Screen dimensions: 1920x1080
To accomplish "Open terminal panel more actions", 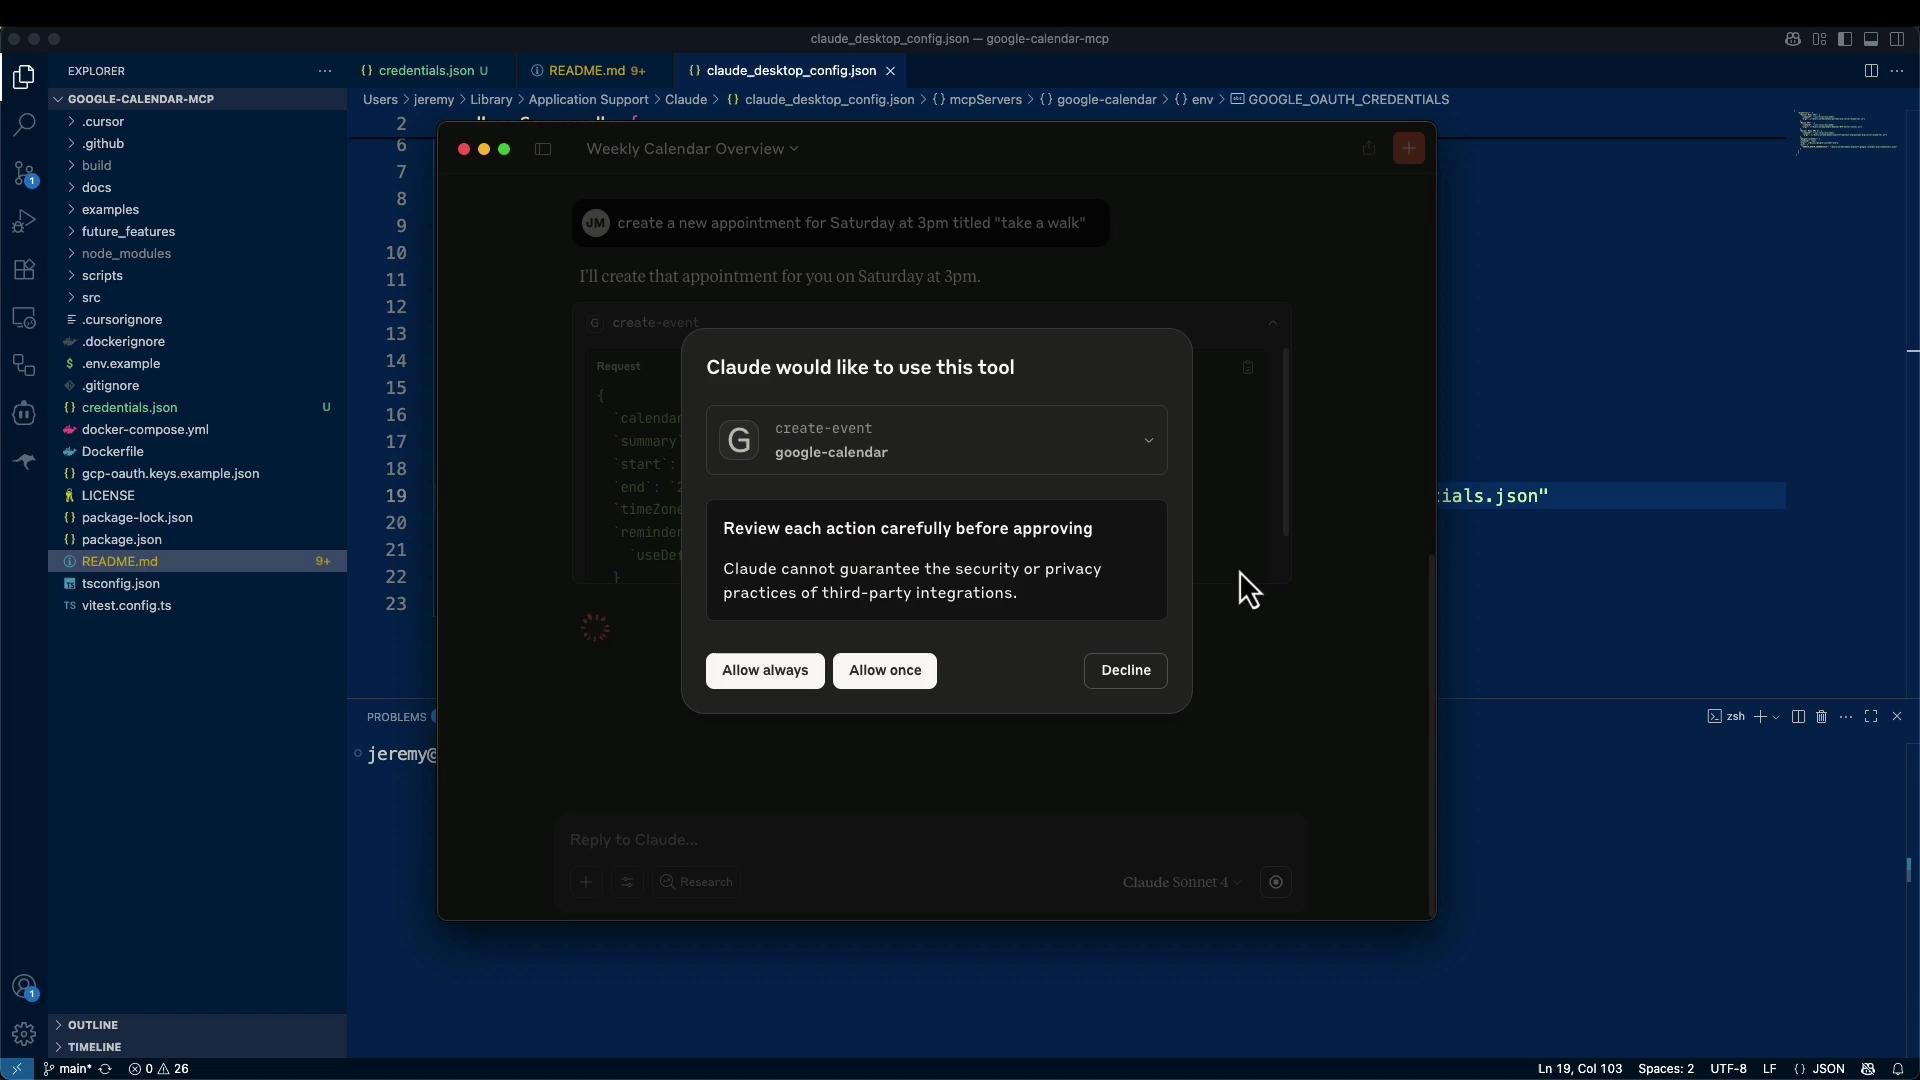I will tap(1846, 717).
